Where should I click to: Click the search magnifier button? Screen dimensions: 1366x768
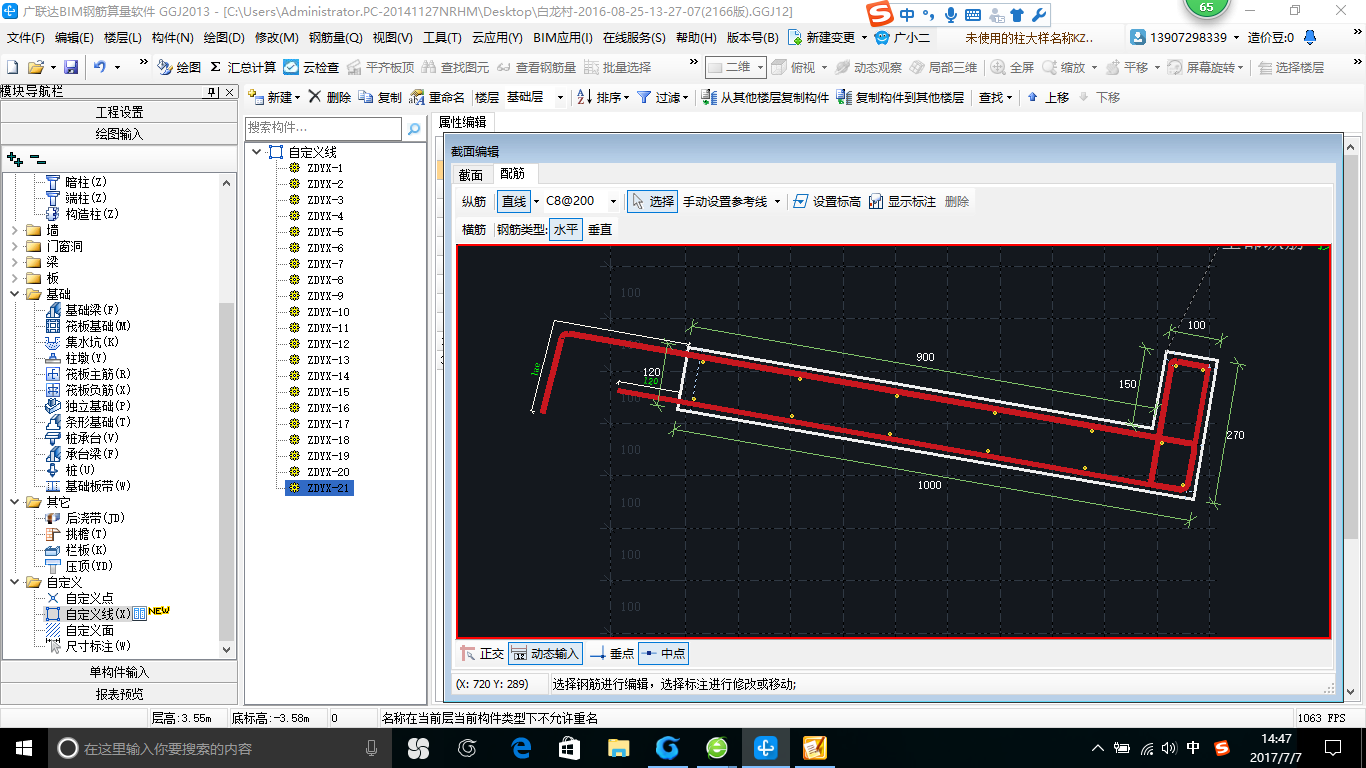(413, 129)
